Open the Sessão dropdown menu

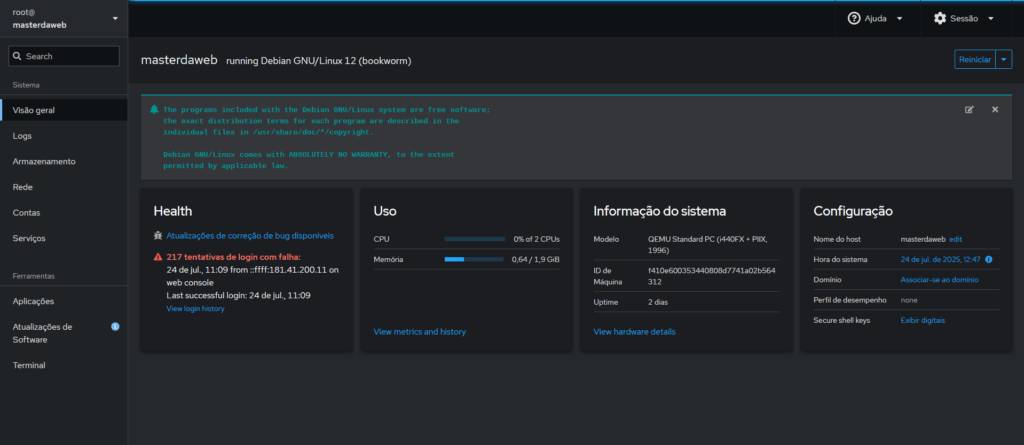pyautogui.click(x=964, y=18)
